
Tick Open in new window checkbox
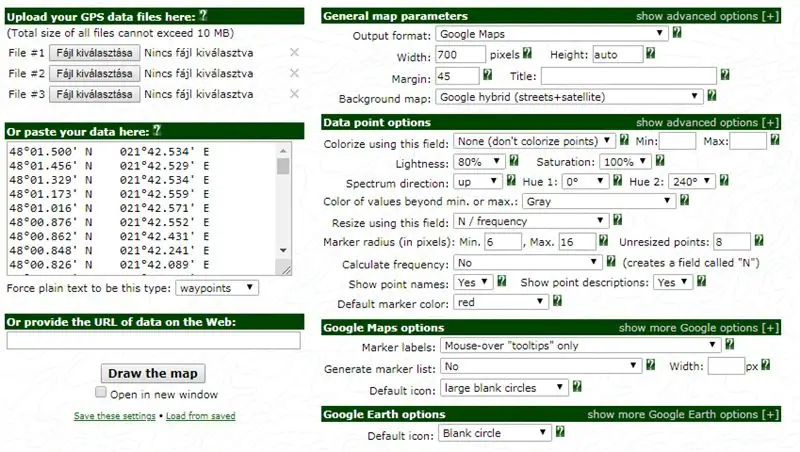coord(101,392)
